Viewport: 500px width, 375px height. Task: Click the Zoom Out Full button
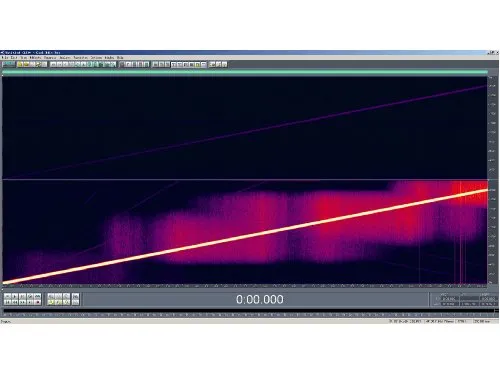coord(67,296)
